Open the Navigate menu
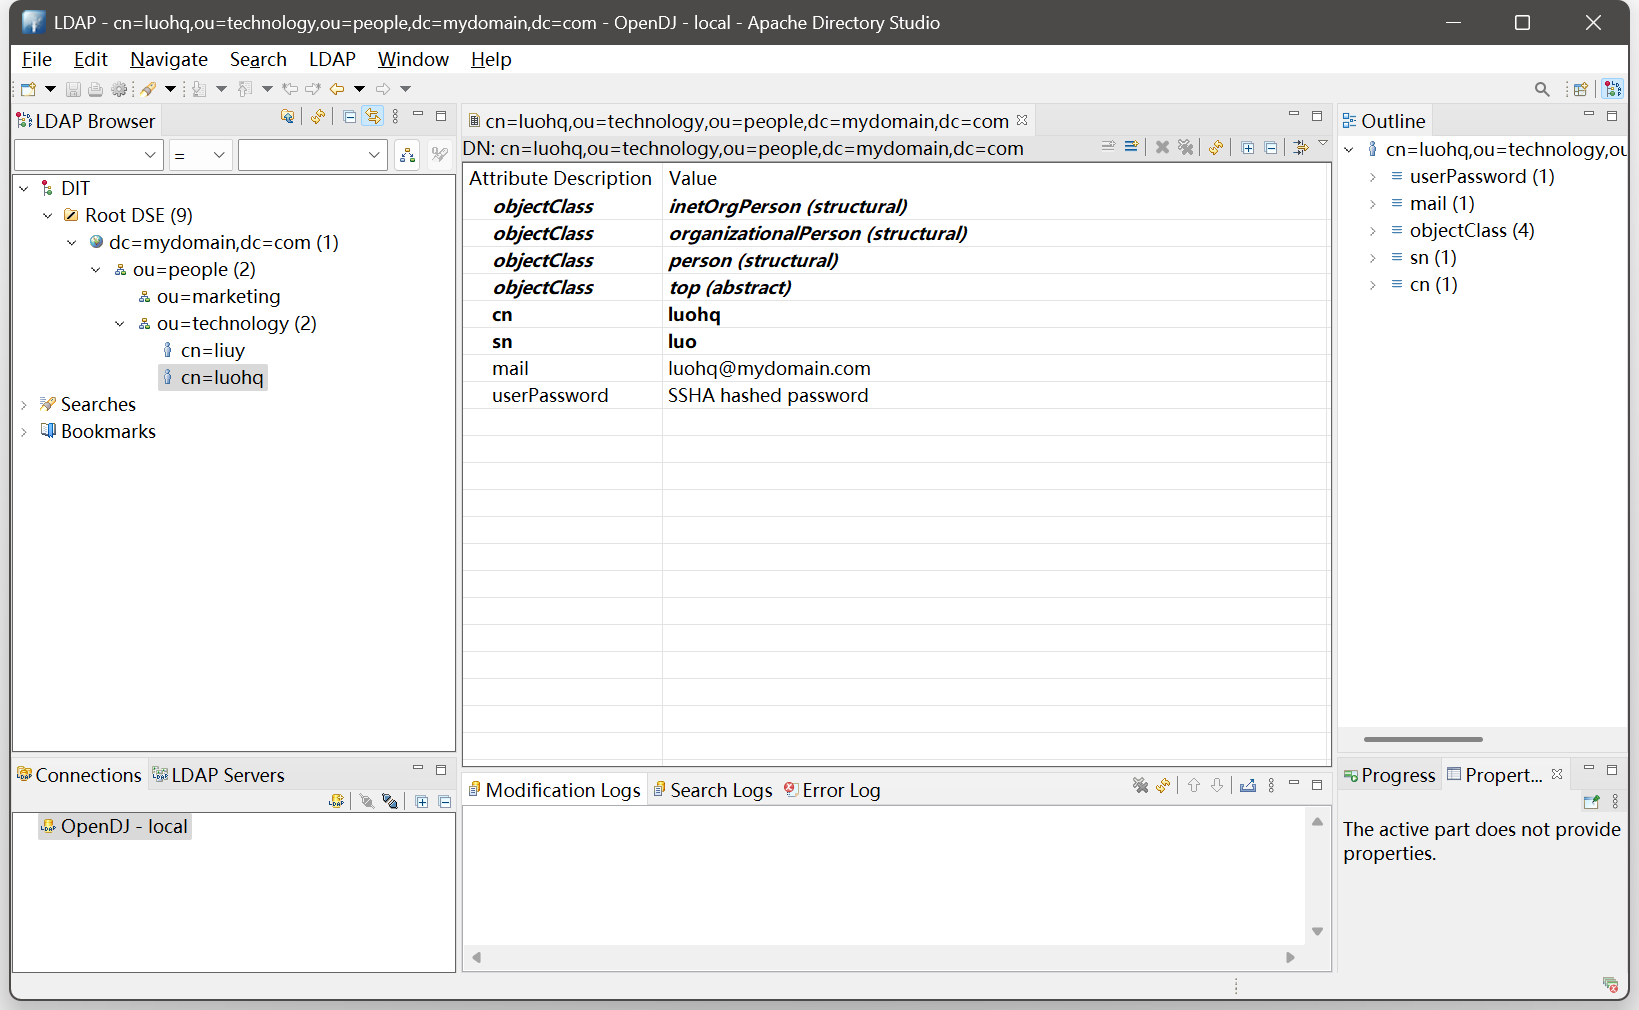 [169, 59]
